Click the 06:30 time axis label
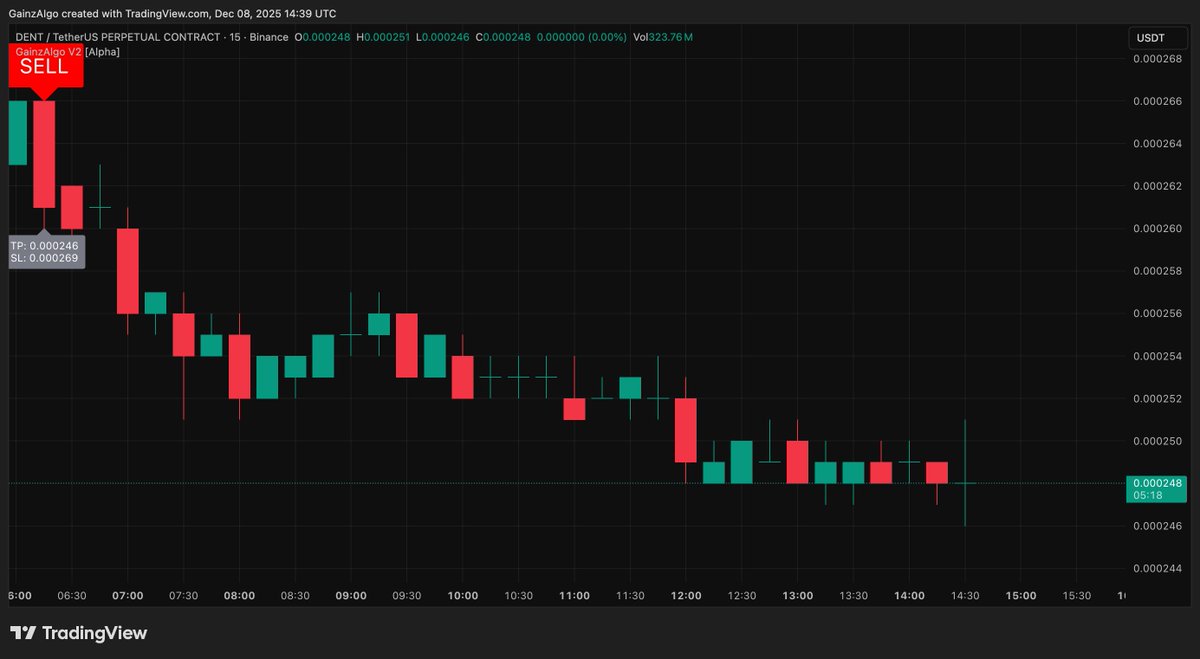Image resolution: width=1200 pixels, height=659 pixels. click(72, 595)
